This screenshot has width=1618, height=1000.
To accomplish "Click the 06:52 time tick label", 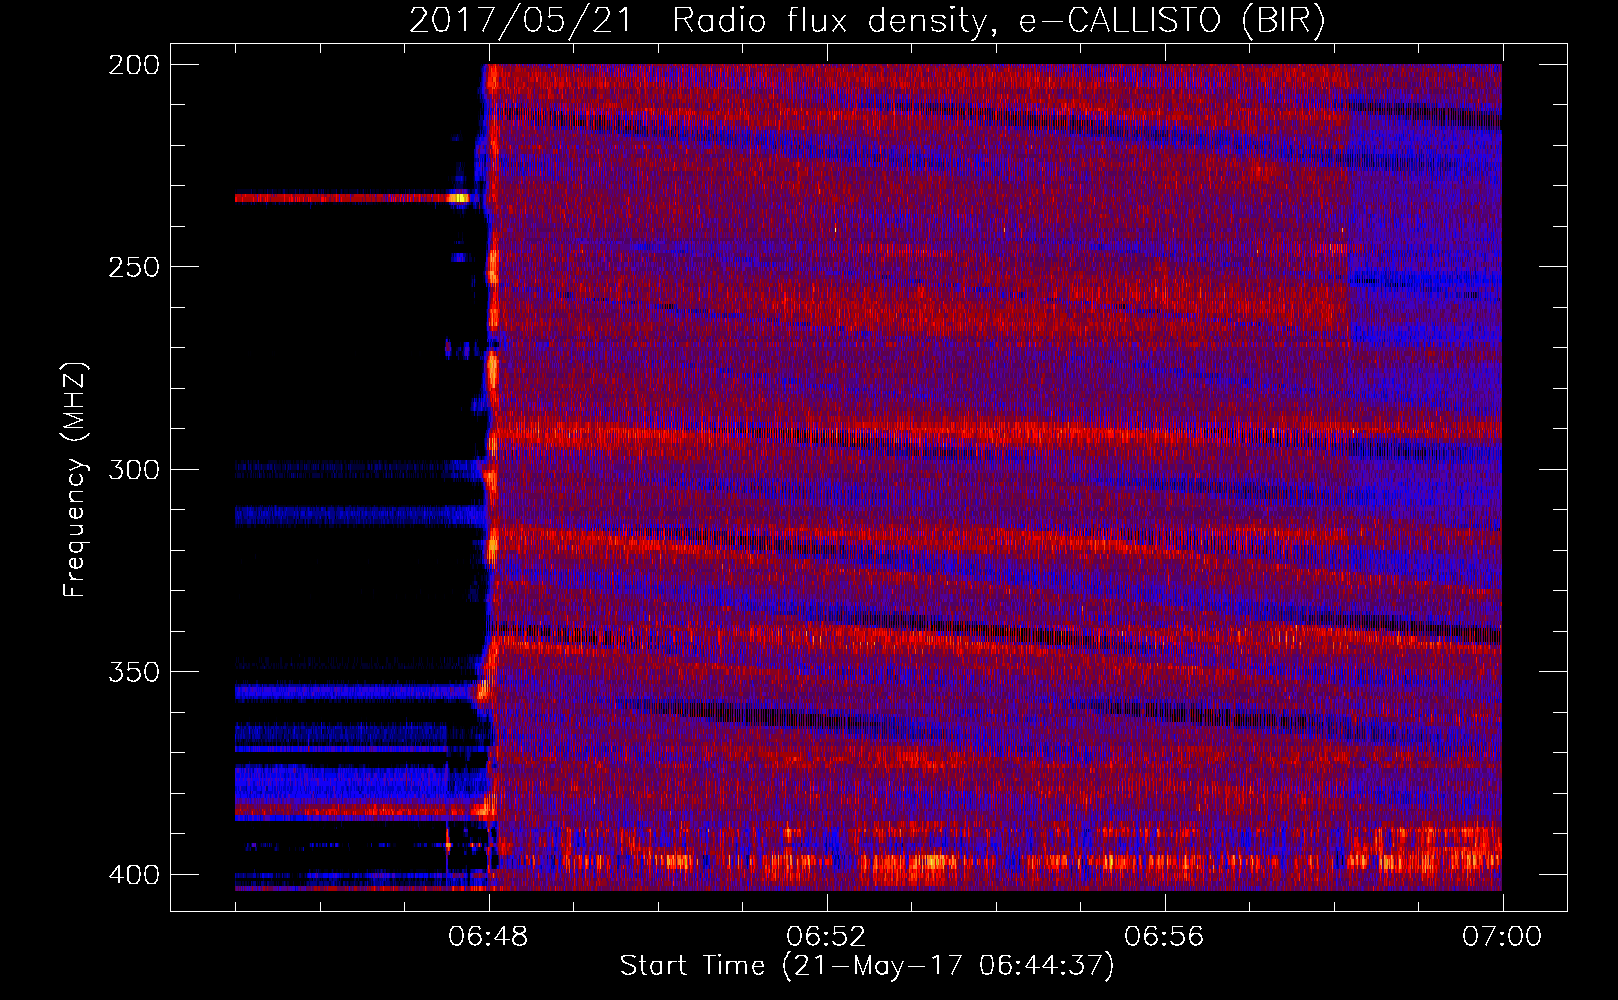I will 826,937.
